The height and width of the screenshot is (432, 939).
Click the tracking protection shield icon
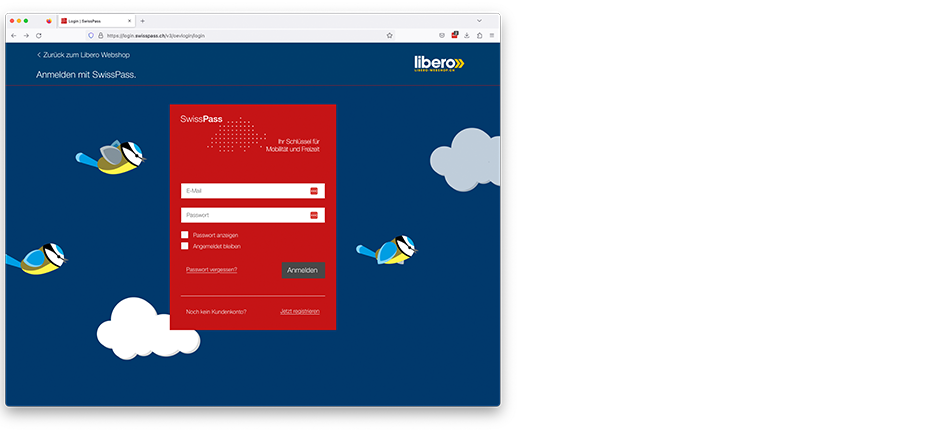tap(91, 36)
